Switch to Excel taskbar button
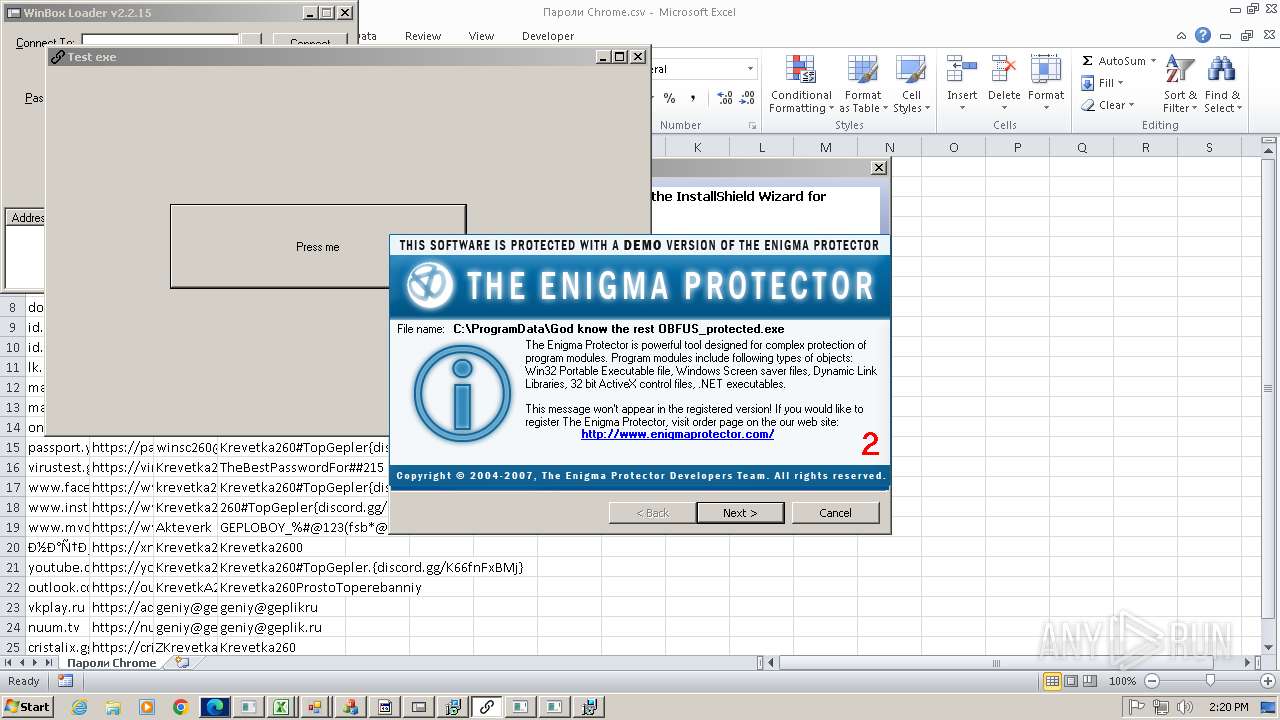Image resolution: width=1280 pixels, height=720 pixels. pos(283,707)
